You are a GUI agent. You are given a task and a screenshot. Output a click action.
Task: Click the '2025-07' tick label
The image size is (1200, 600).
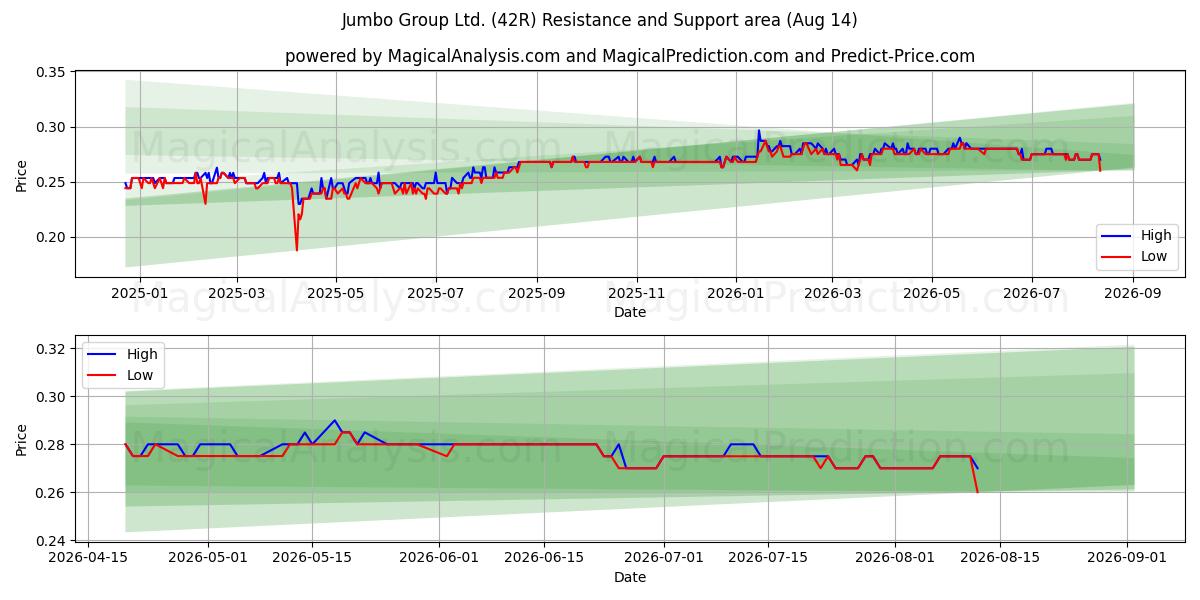[435, 293]
